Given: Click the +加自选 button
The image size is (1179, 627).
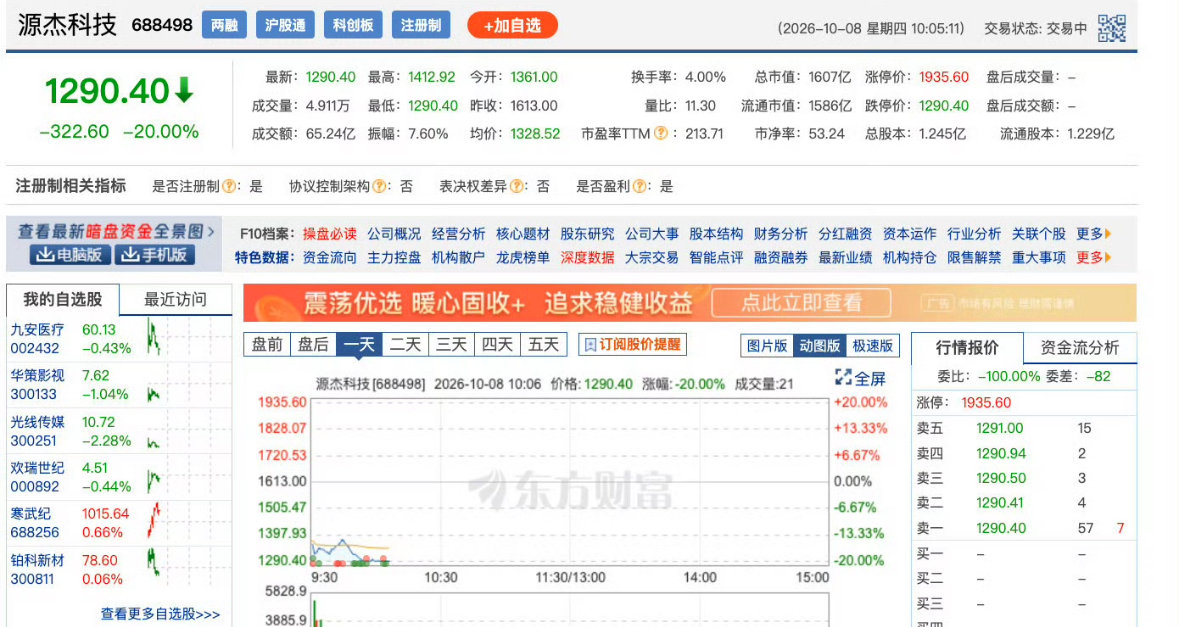Looking at the screenshot, I should click(x=512, y=26).
